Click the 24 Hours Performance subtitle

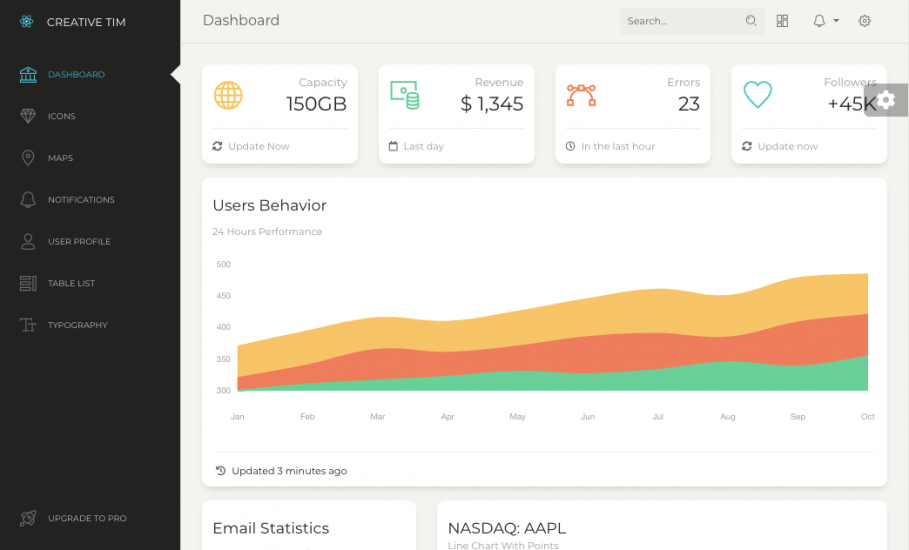(267, 231)
